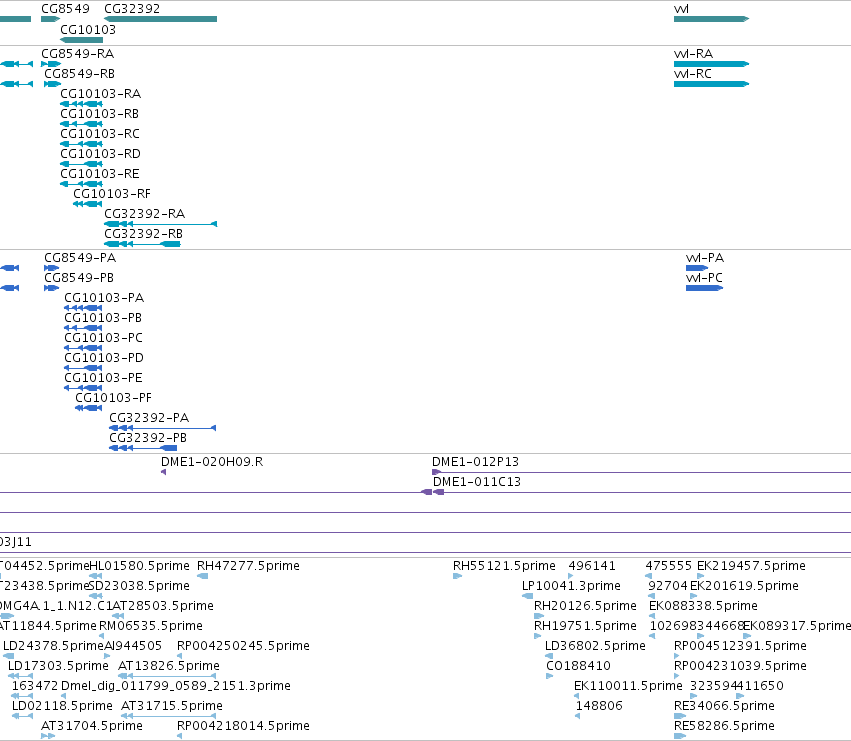Click the CG8549-RA transcript label
This screenshot has height=741, width=851.
point(78,54)
